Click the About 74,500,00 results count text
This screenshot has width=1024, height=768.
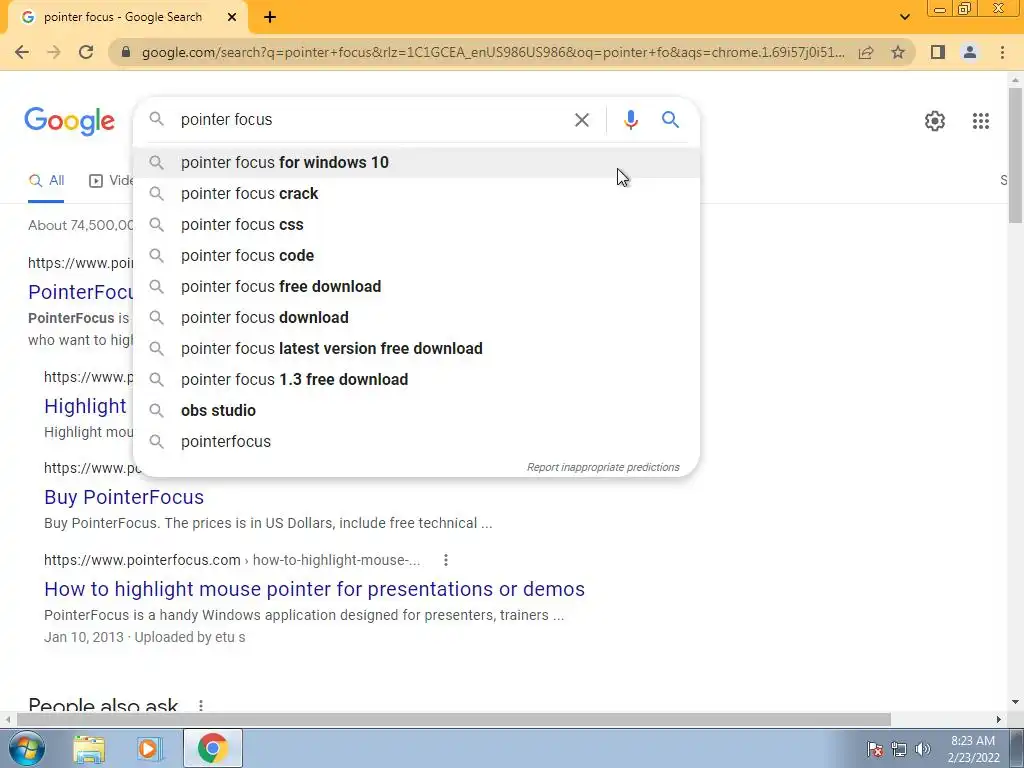click(80, 225)
